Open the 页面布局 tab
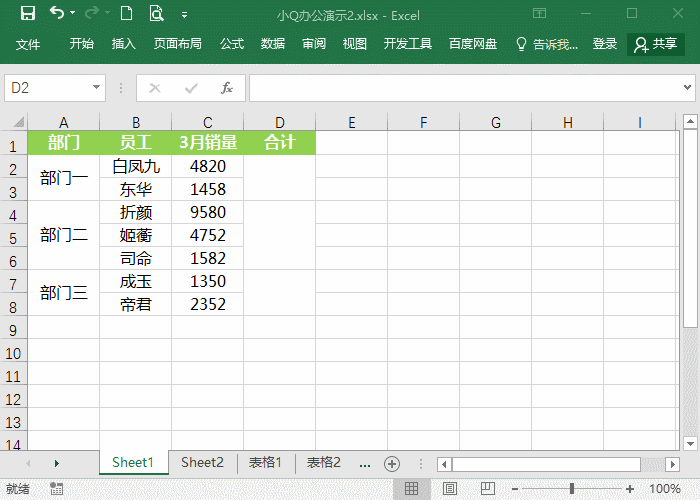700x500 pixels. point(178,44)
